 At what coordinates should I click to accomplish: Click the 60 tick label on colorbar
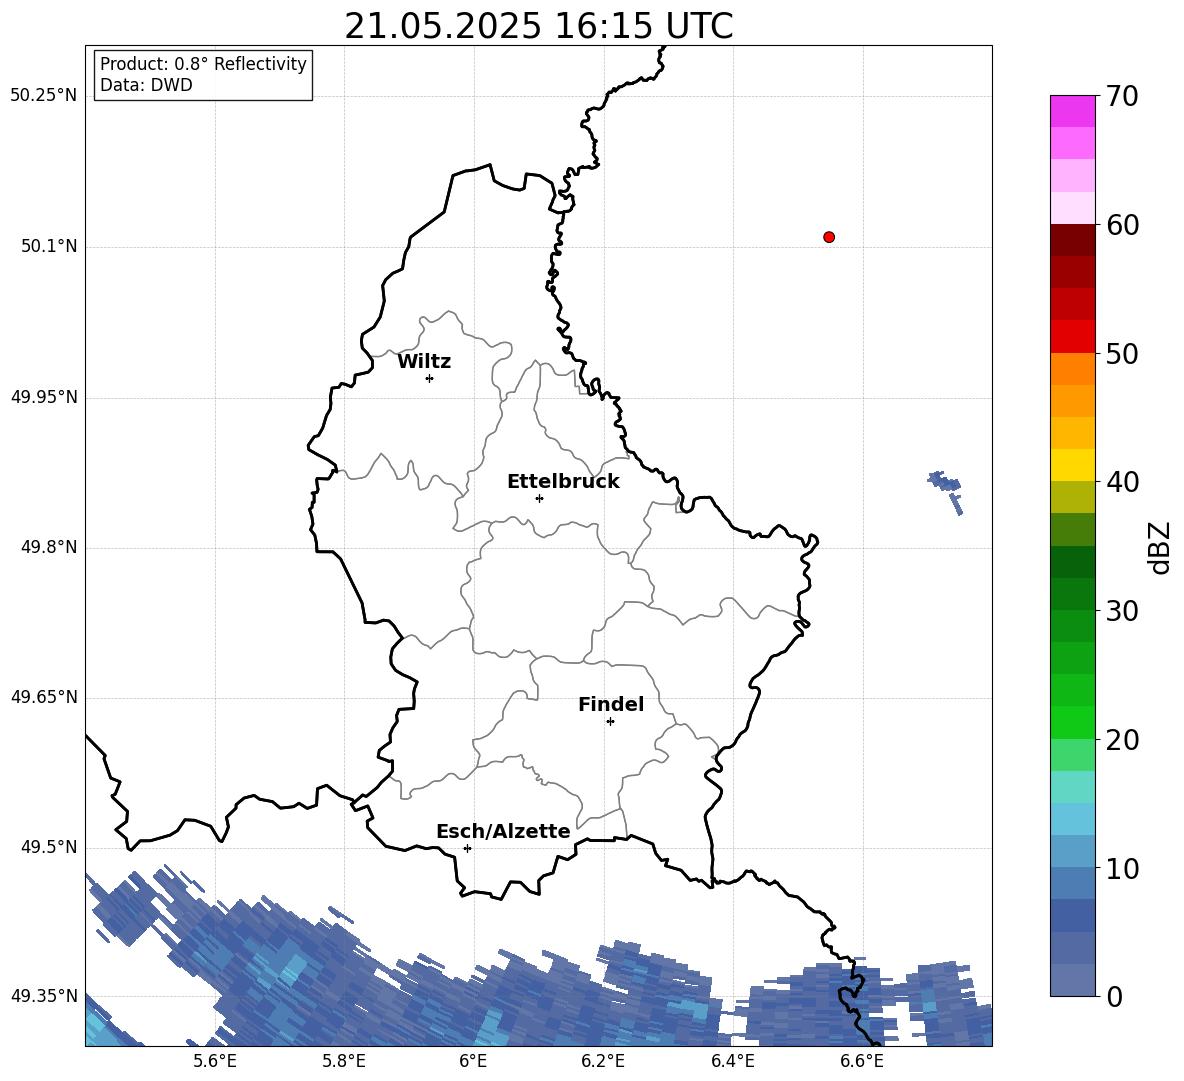pos(1121,225)
